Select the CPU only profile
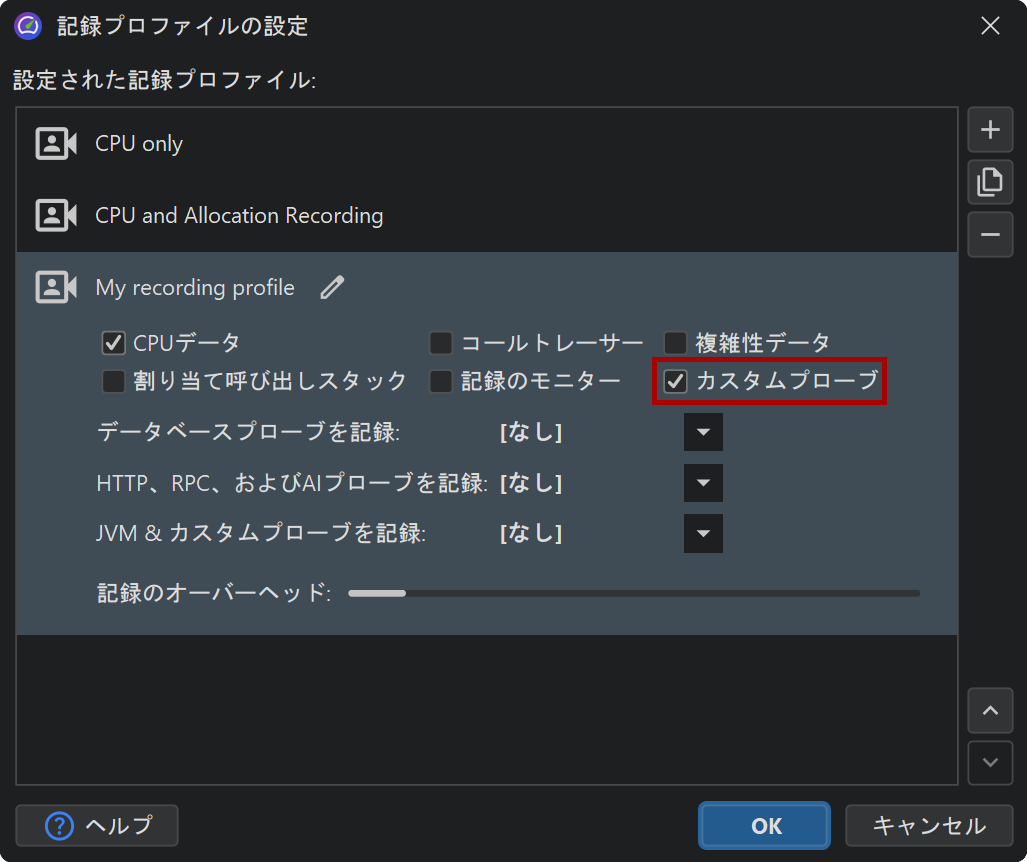The image size is (1027, 862). [x=487, y=143]
